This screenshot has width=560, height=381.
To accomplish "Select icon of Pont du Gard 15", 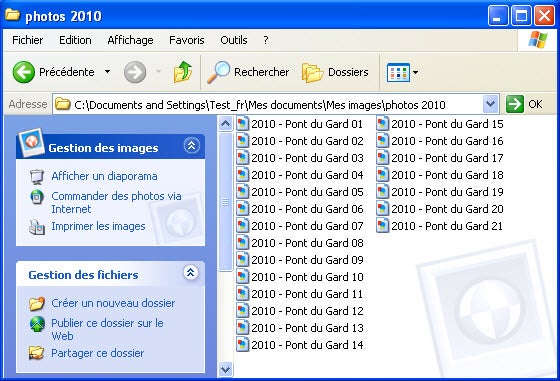I will tap(382, 124).
